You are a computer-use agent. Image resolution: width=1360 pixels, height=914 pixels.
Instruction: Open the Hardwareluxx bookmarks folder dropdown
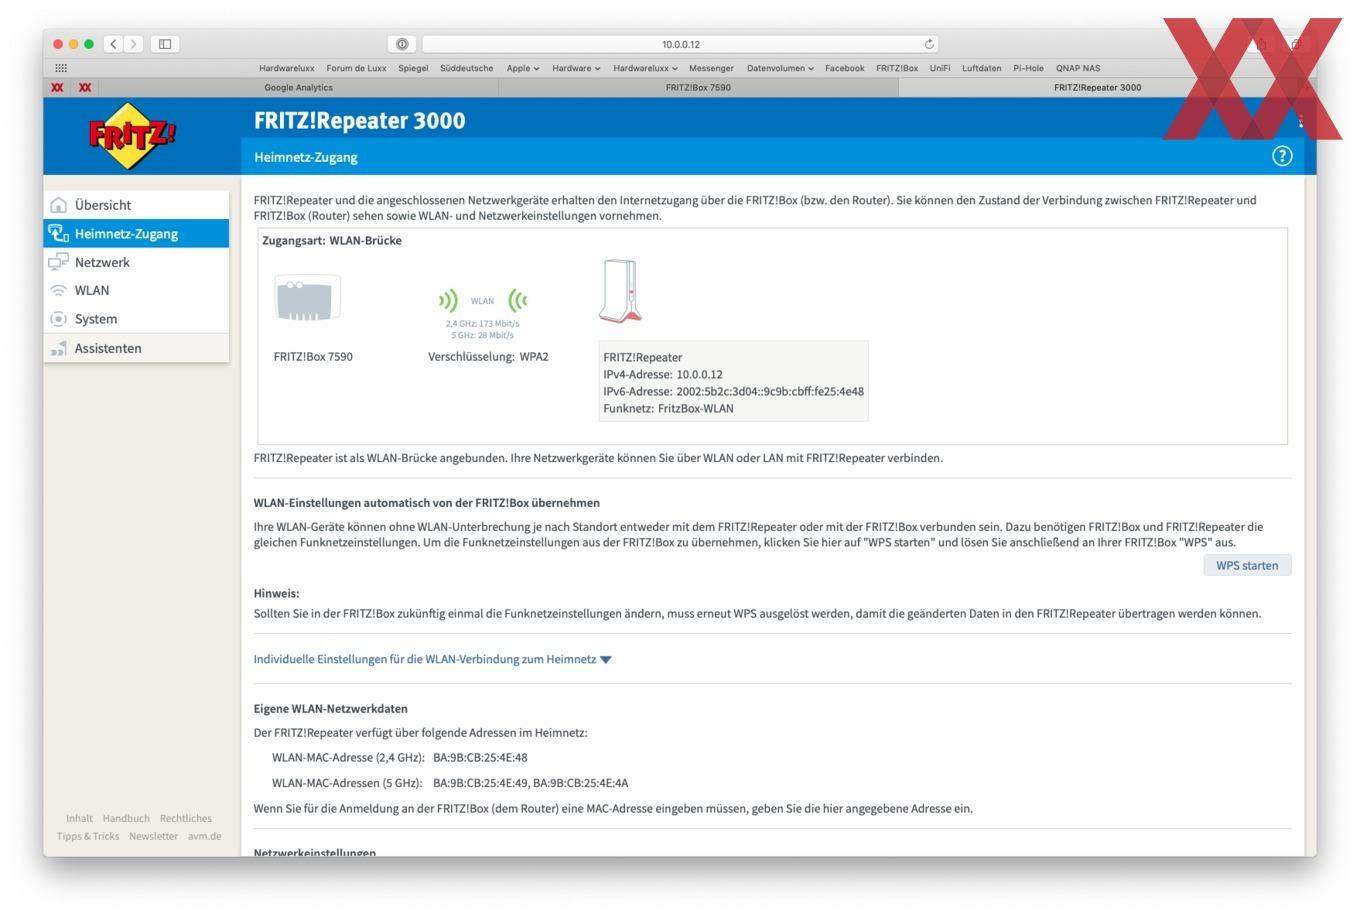coord(645,68)
